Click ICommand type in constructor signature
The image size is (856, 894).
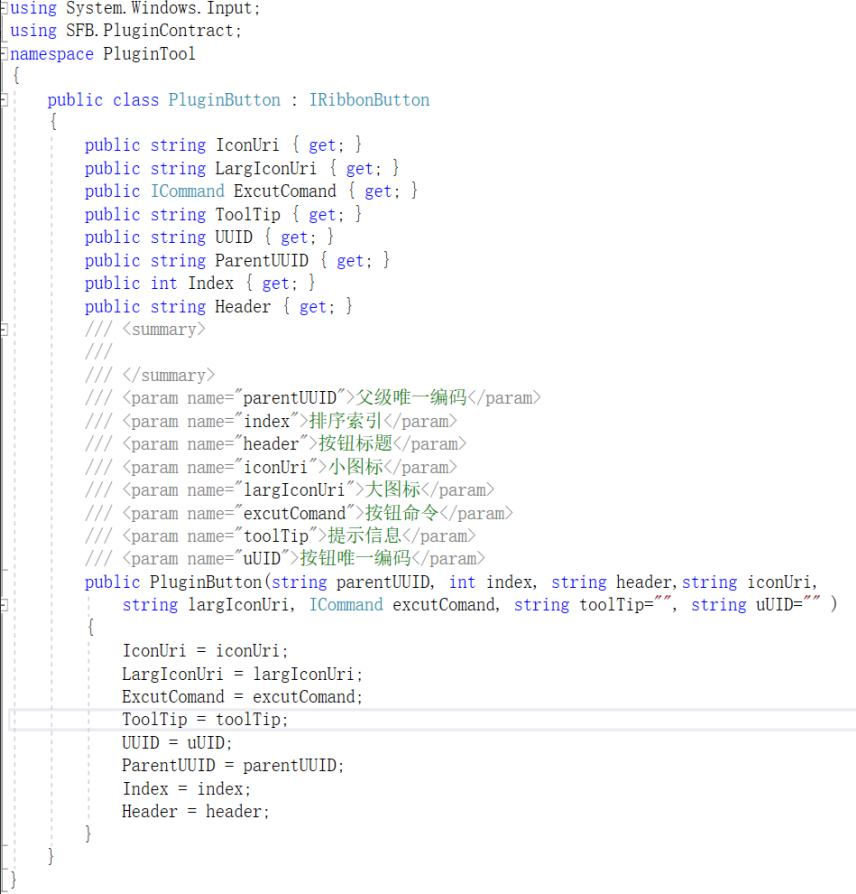pyautogui.click(x=346, y=605)
